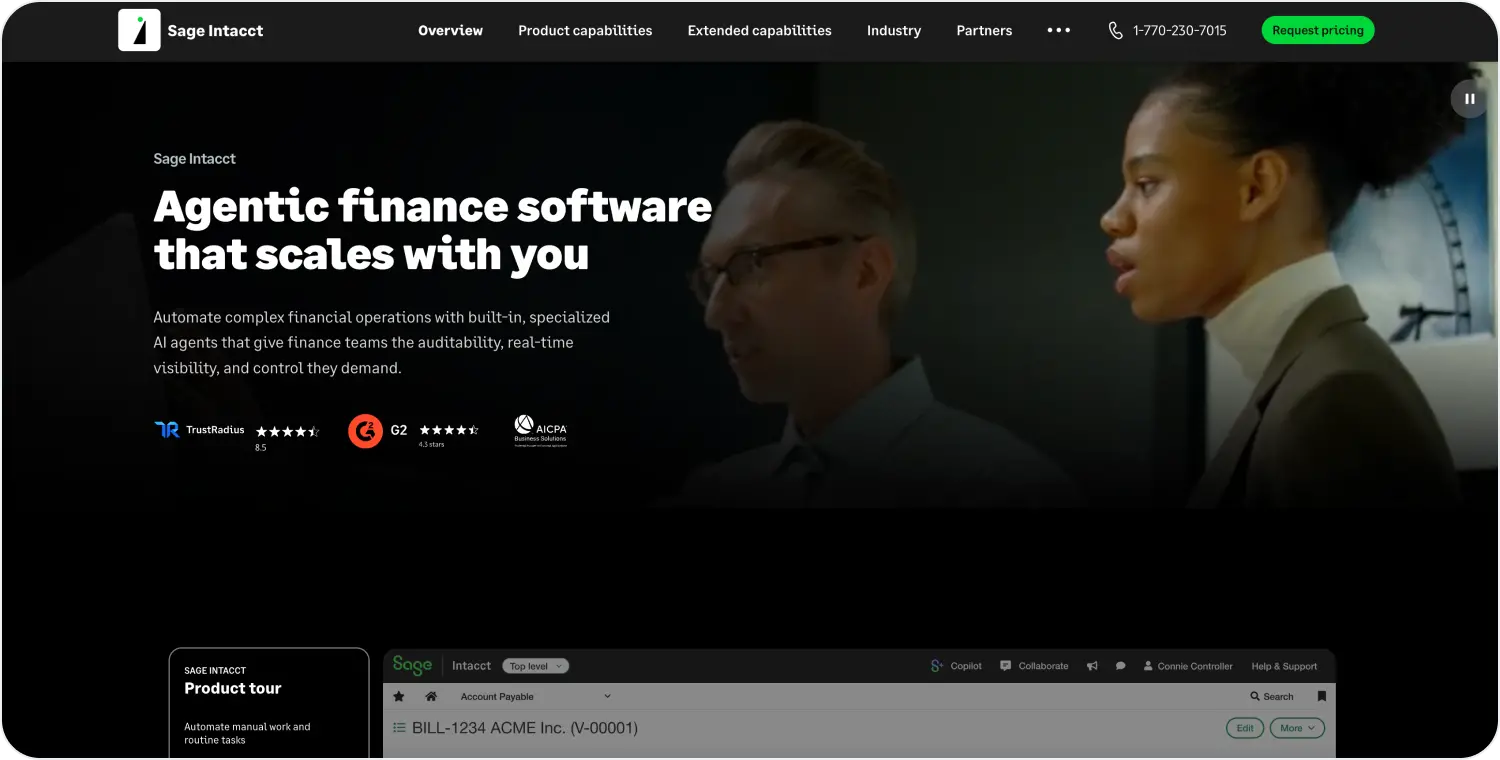Call phone number 1-770-230-7015
The height and width of the screenshot is (760, 1500).
(x=1179, y=30)
